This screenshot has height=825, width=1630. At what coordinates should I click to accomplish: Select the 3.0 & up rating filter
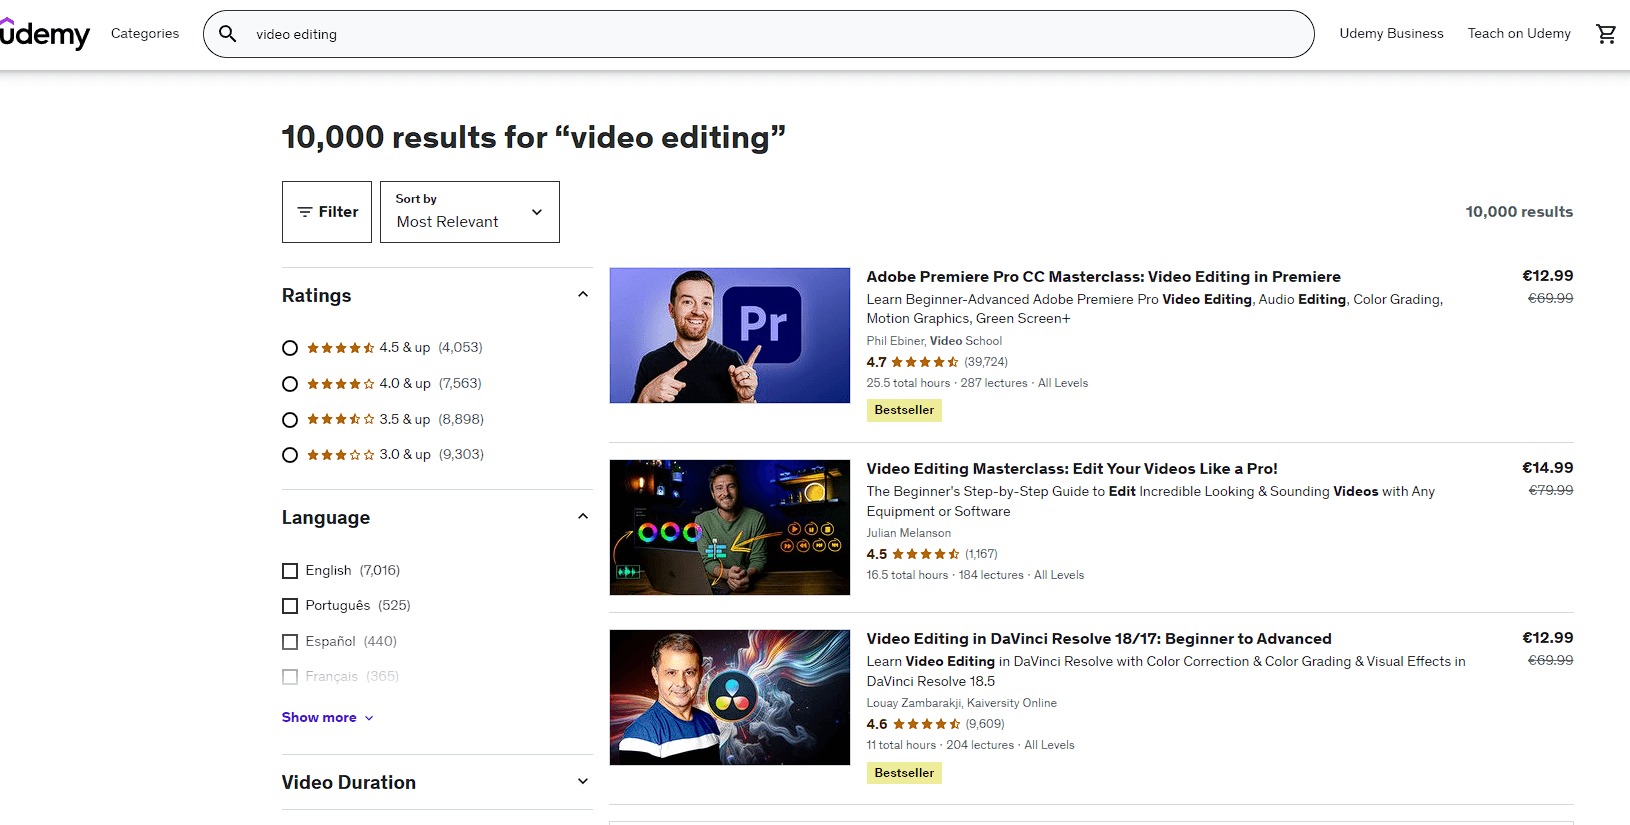point(290,455)
